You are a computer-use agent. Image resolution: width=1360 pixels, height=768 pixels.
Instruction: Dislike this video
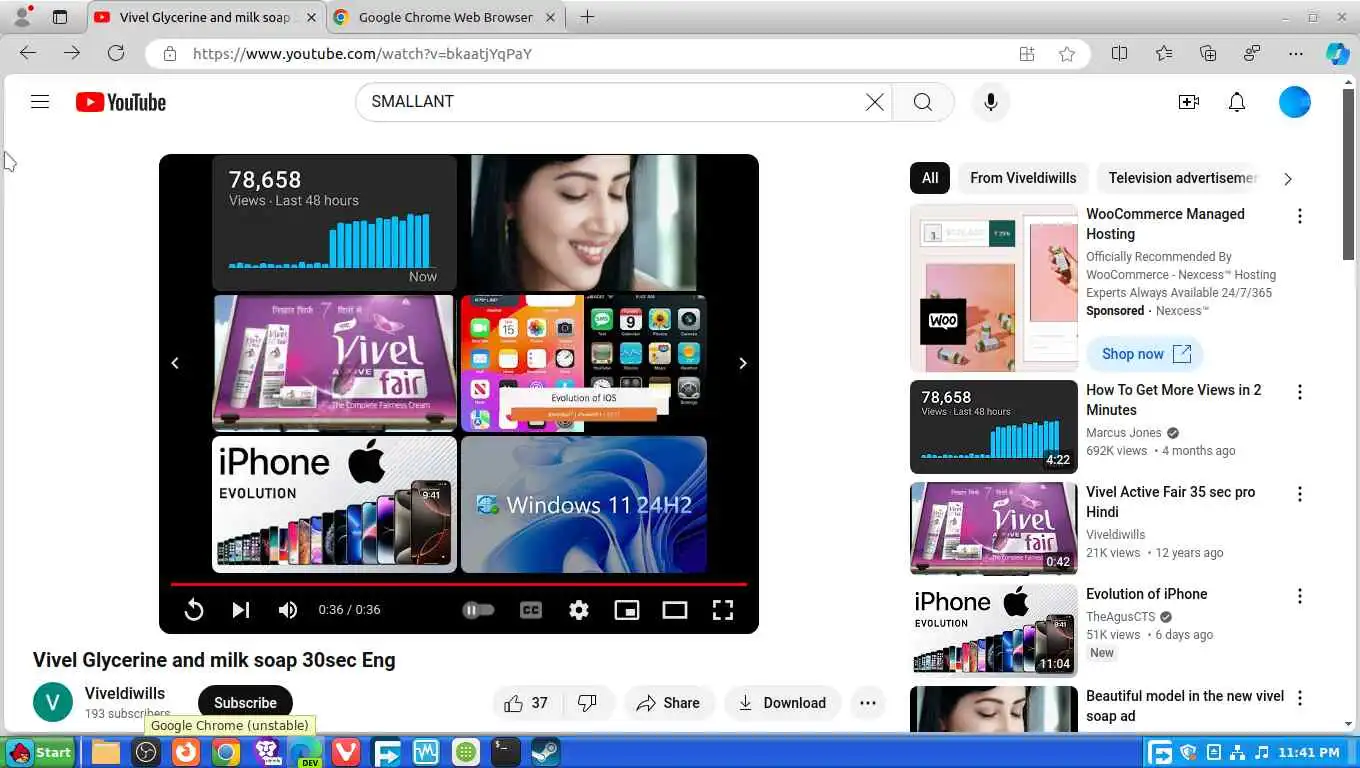point(588,703)
